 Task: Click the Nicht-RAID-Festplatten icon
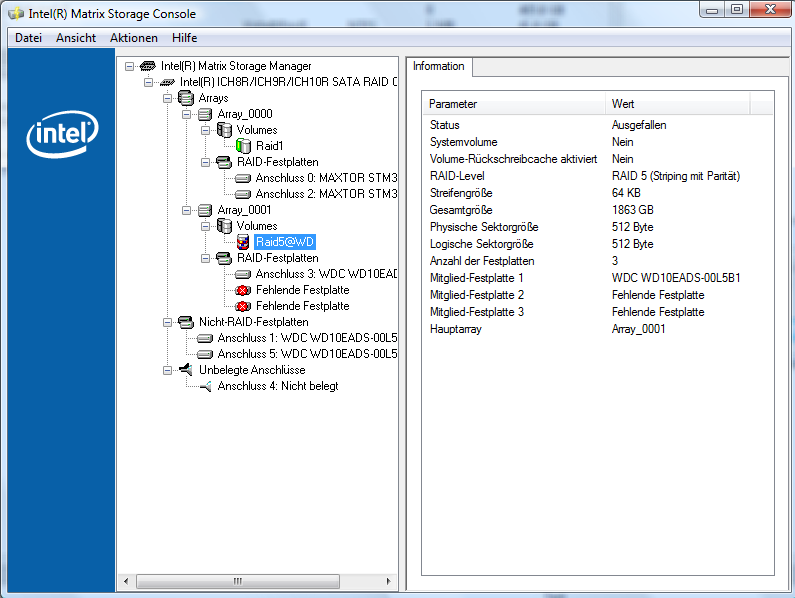click(x=186, y=322)
